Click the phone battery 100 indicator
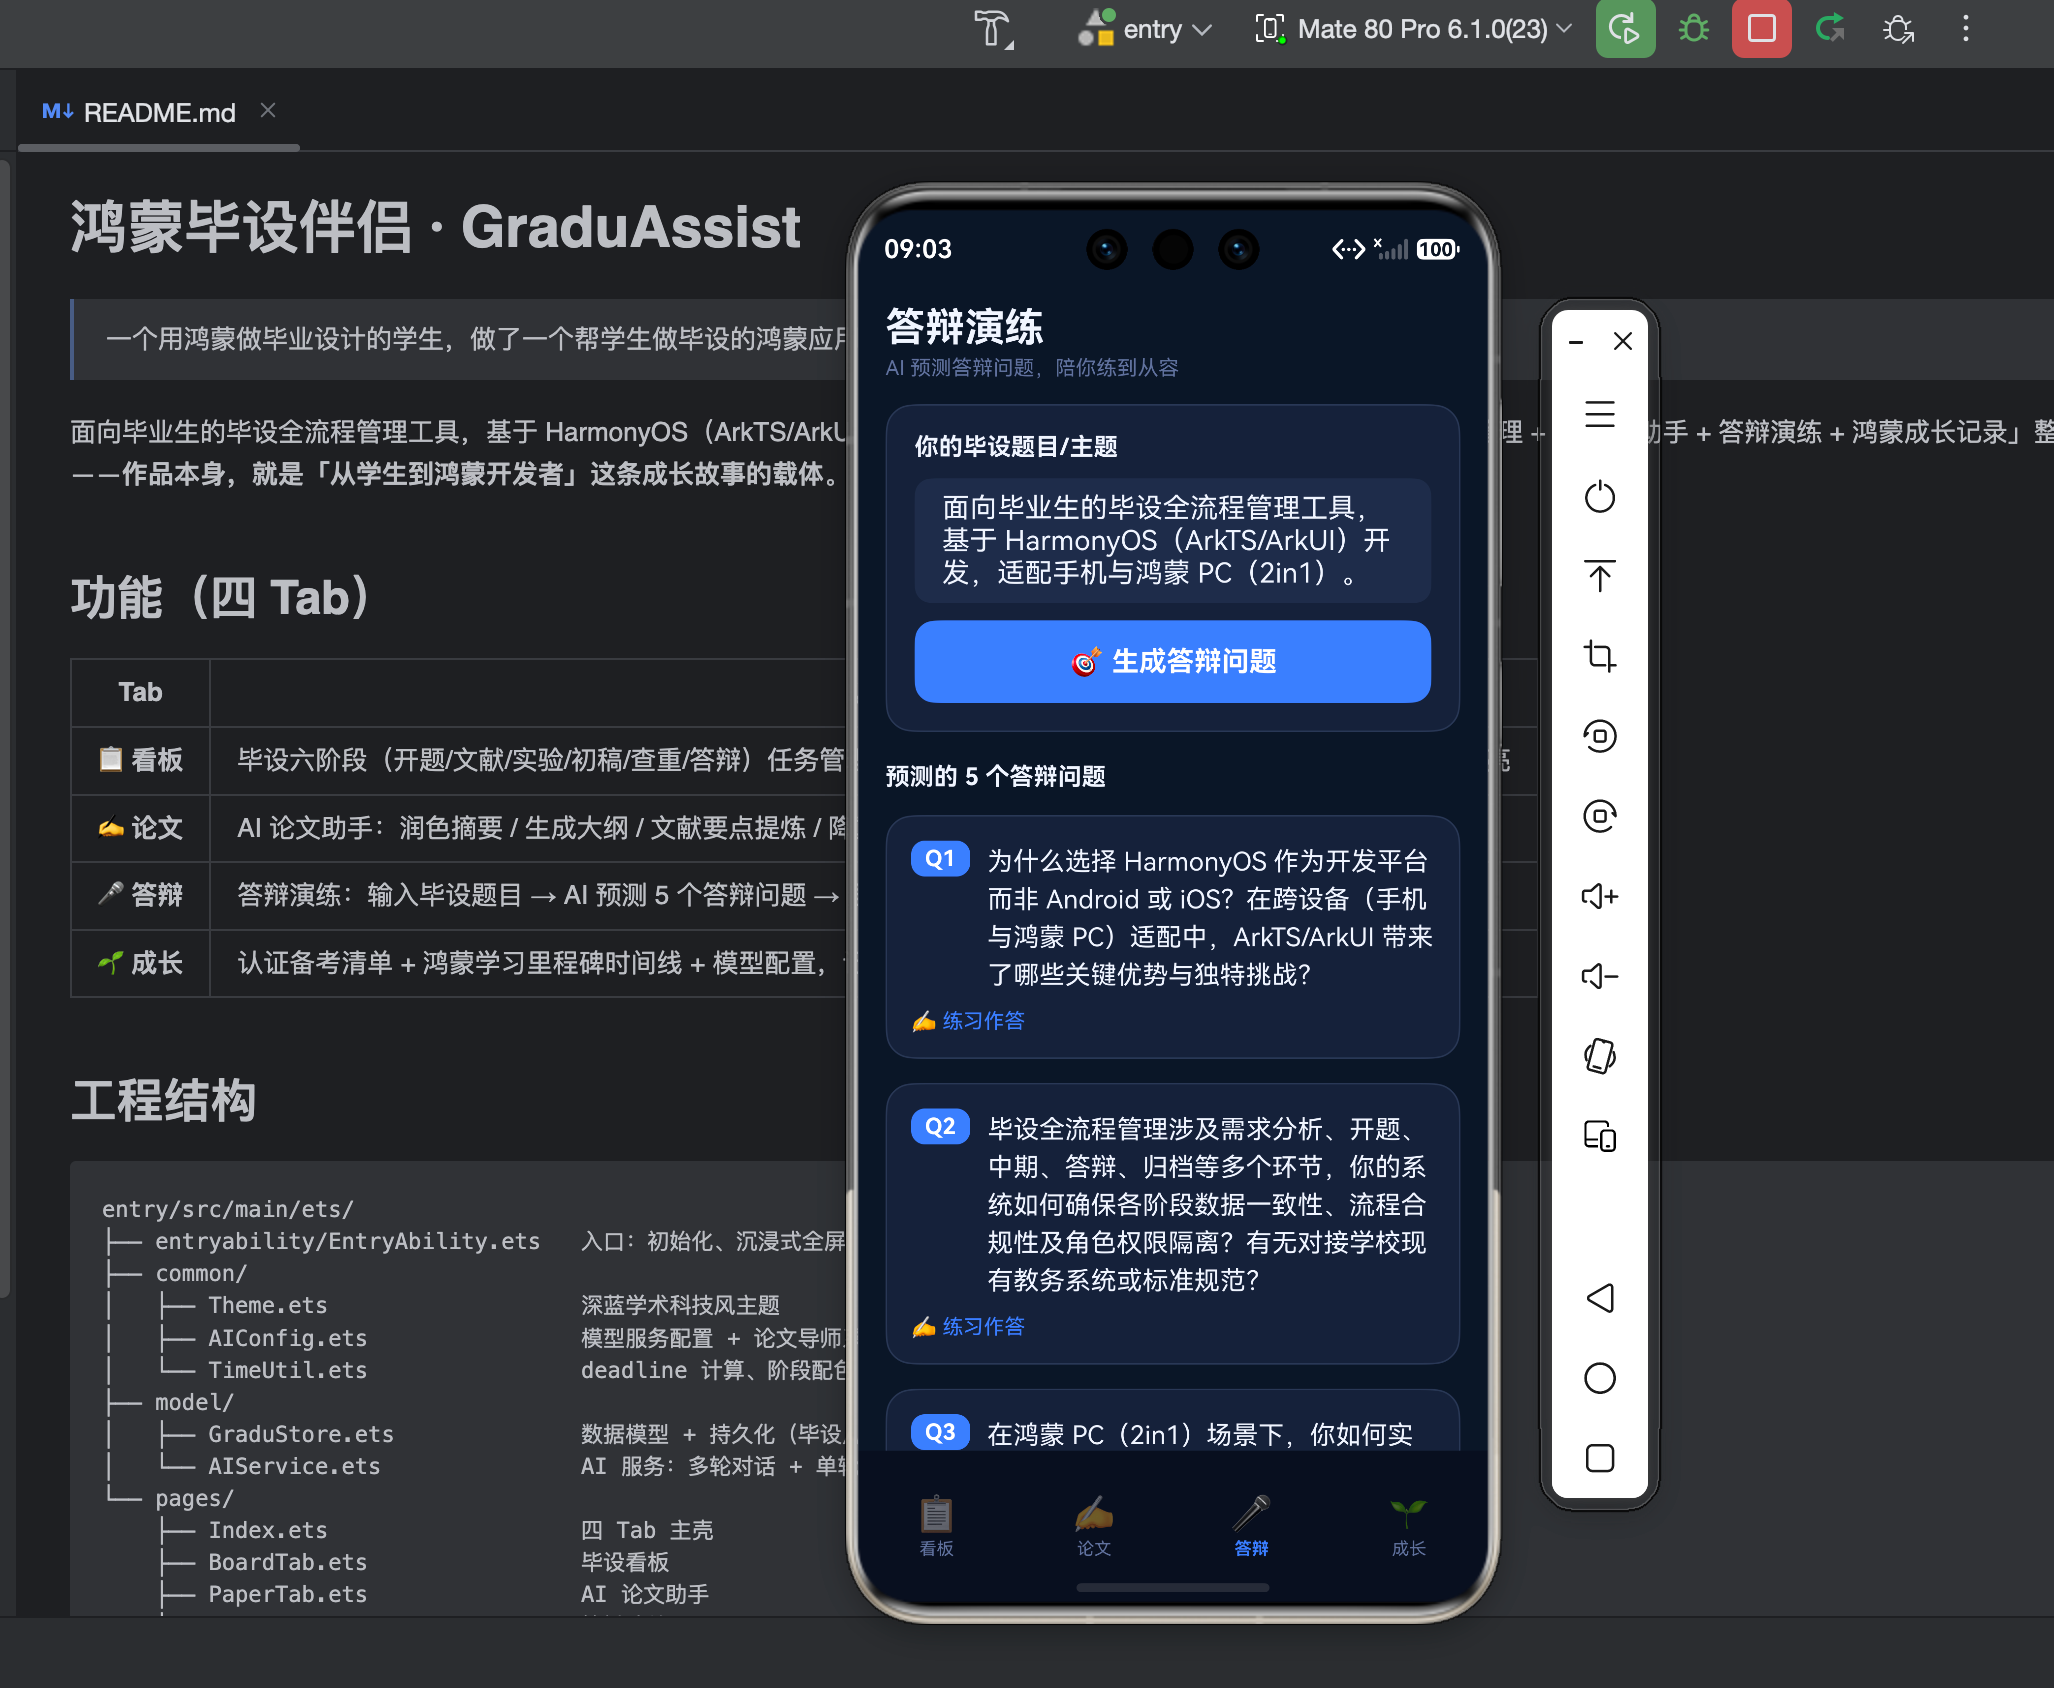Image resolution: width=2054 pixels, height=1688 pixels. (1437, 249)
